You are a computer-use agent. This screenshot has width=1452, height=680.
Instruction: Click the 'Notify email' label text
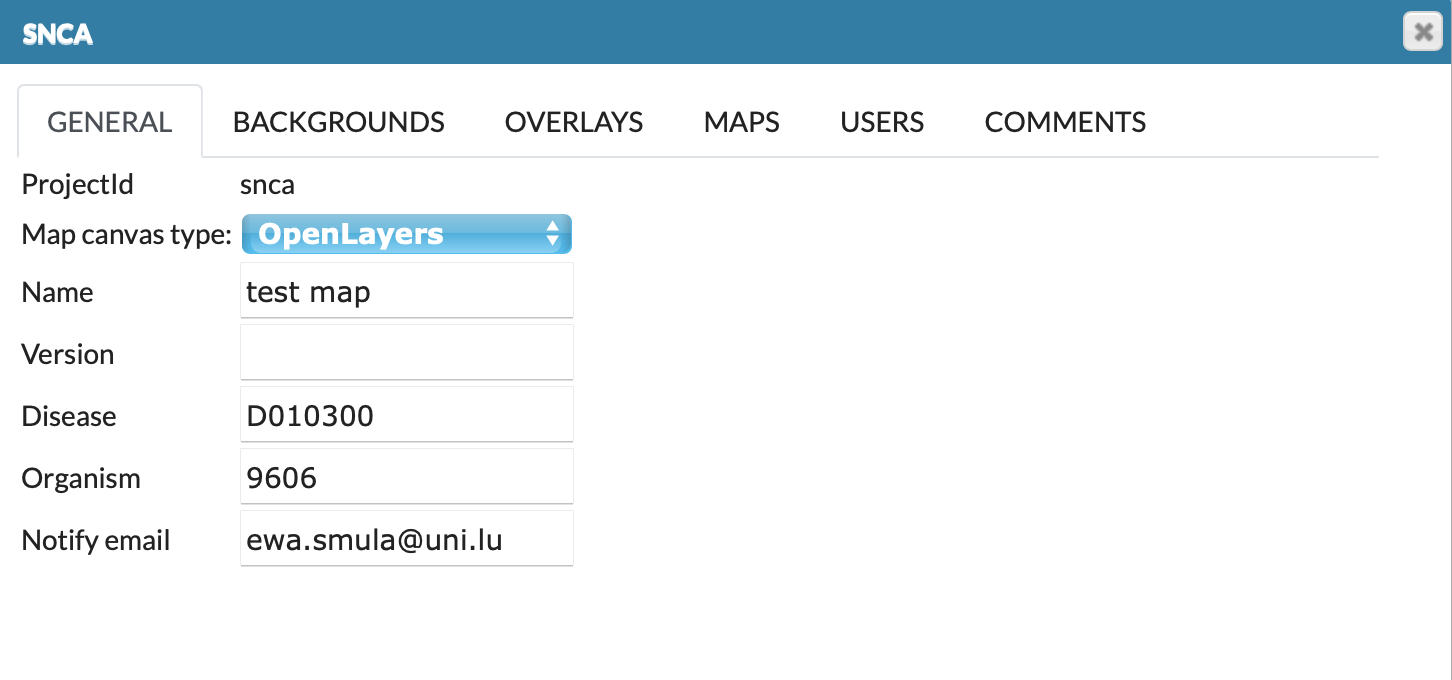pyautogui.click(x=96, y=540)
